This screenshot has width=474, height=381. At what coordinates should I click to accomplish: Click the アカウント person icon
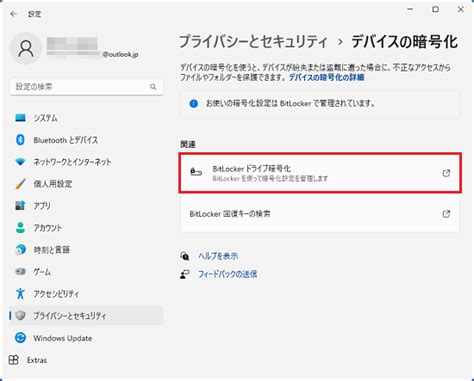20,228
